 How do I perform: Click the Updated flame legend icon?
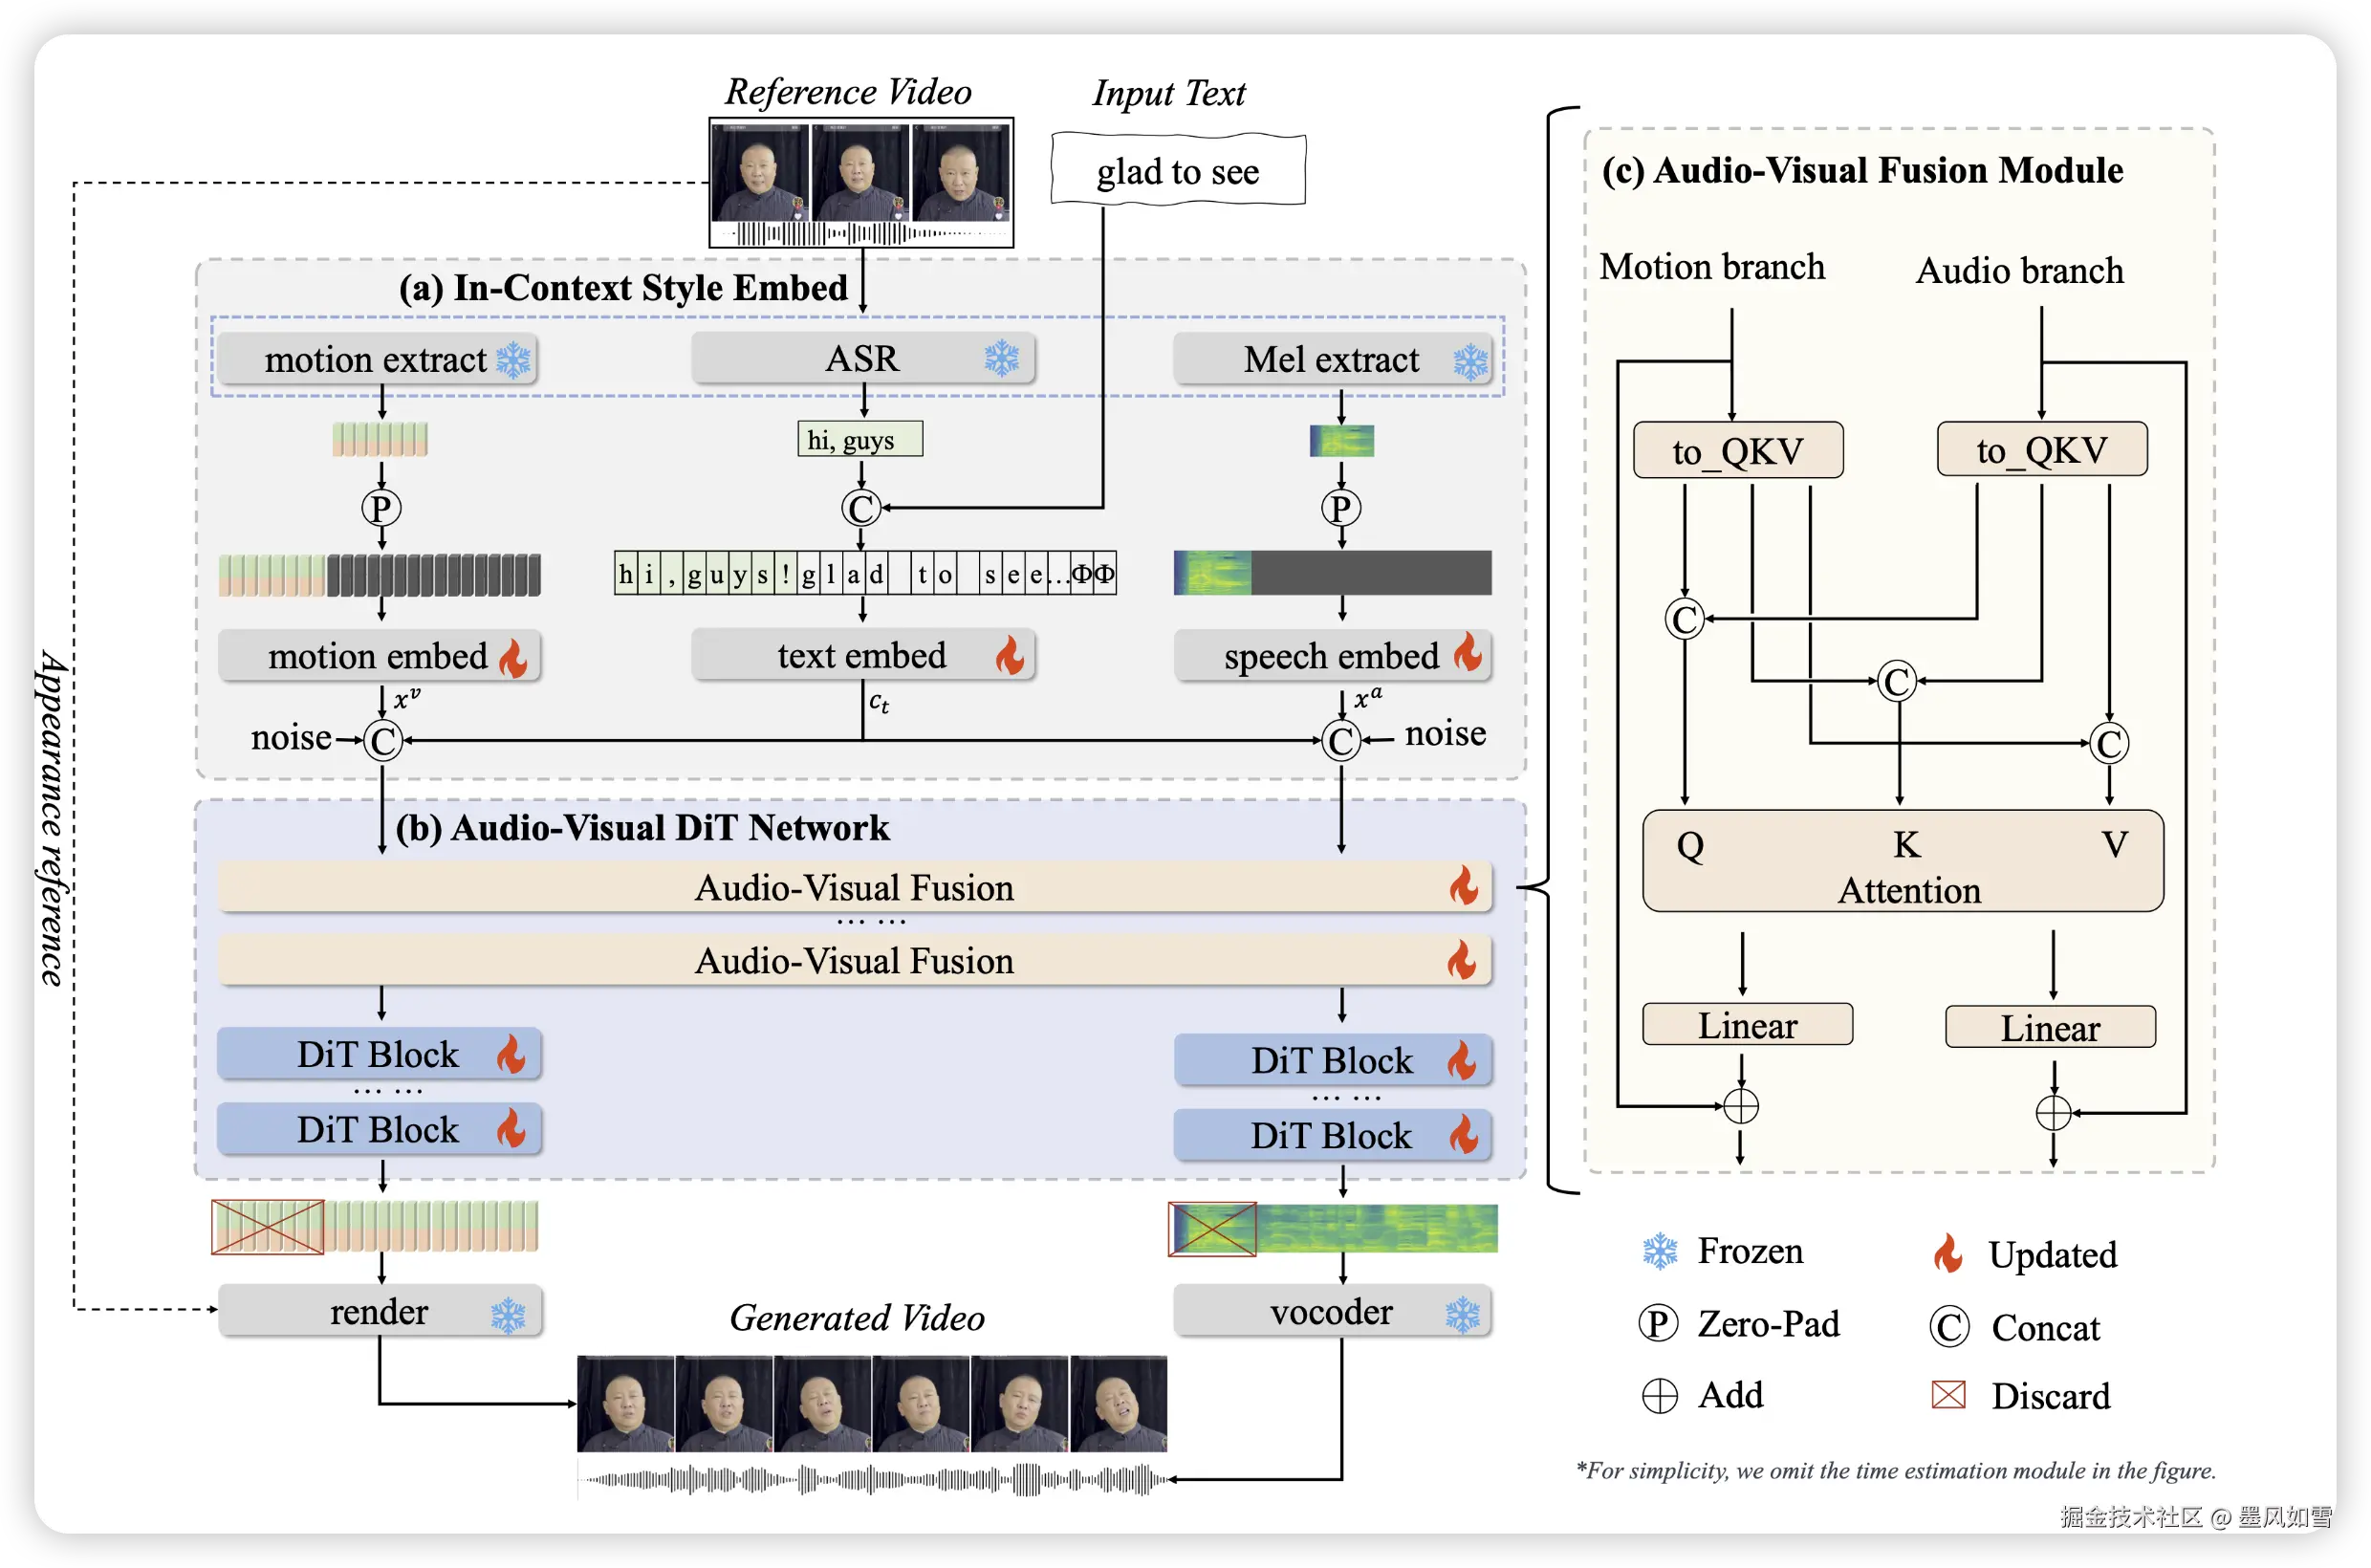pyautogui.click(x=1947, y=1253)
